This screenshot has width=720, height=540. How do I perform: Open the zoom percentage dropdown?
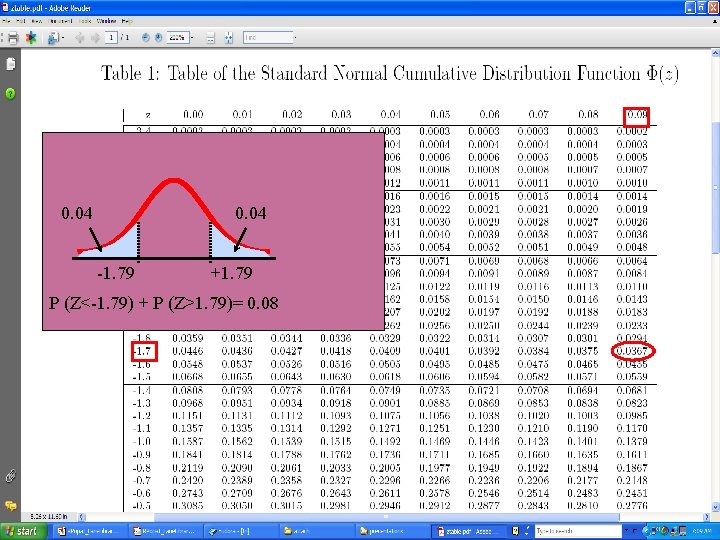coord(192,38)
